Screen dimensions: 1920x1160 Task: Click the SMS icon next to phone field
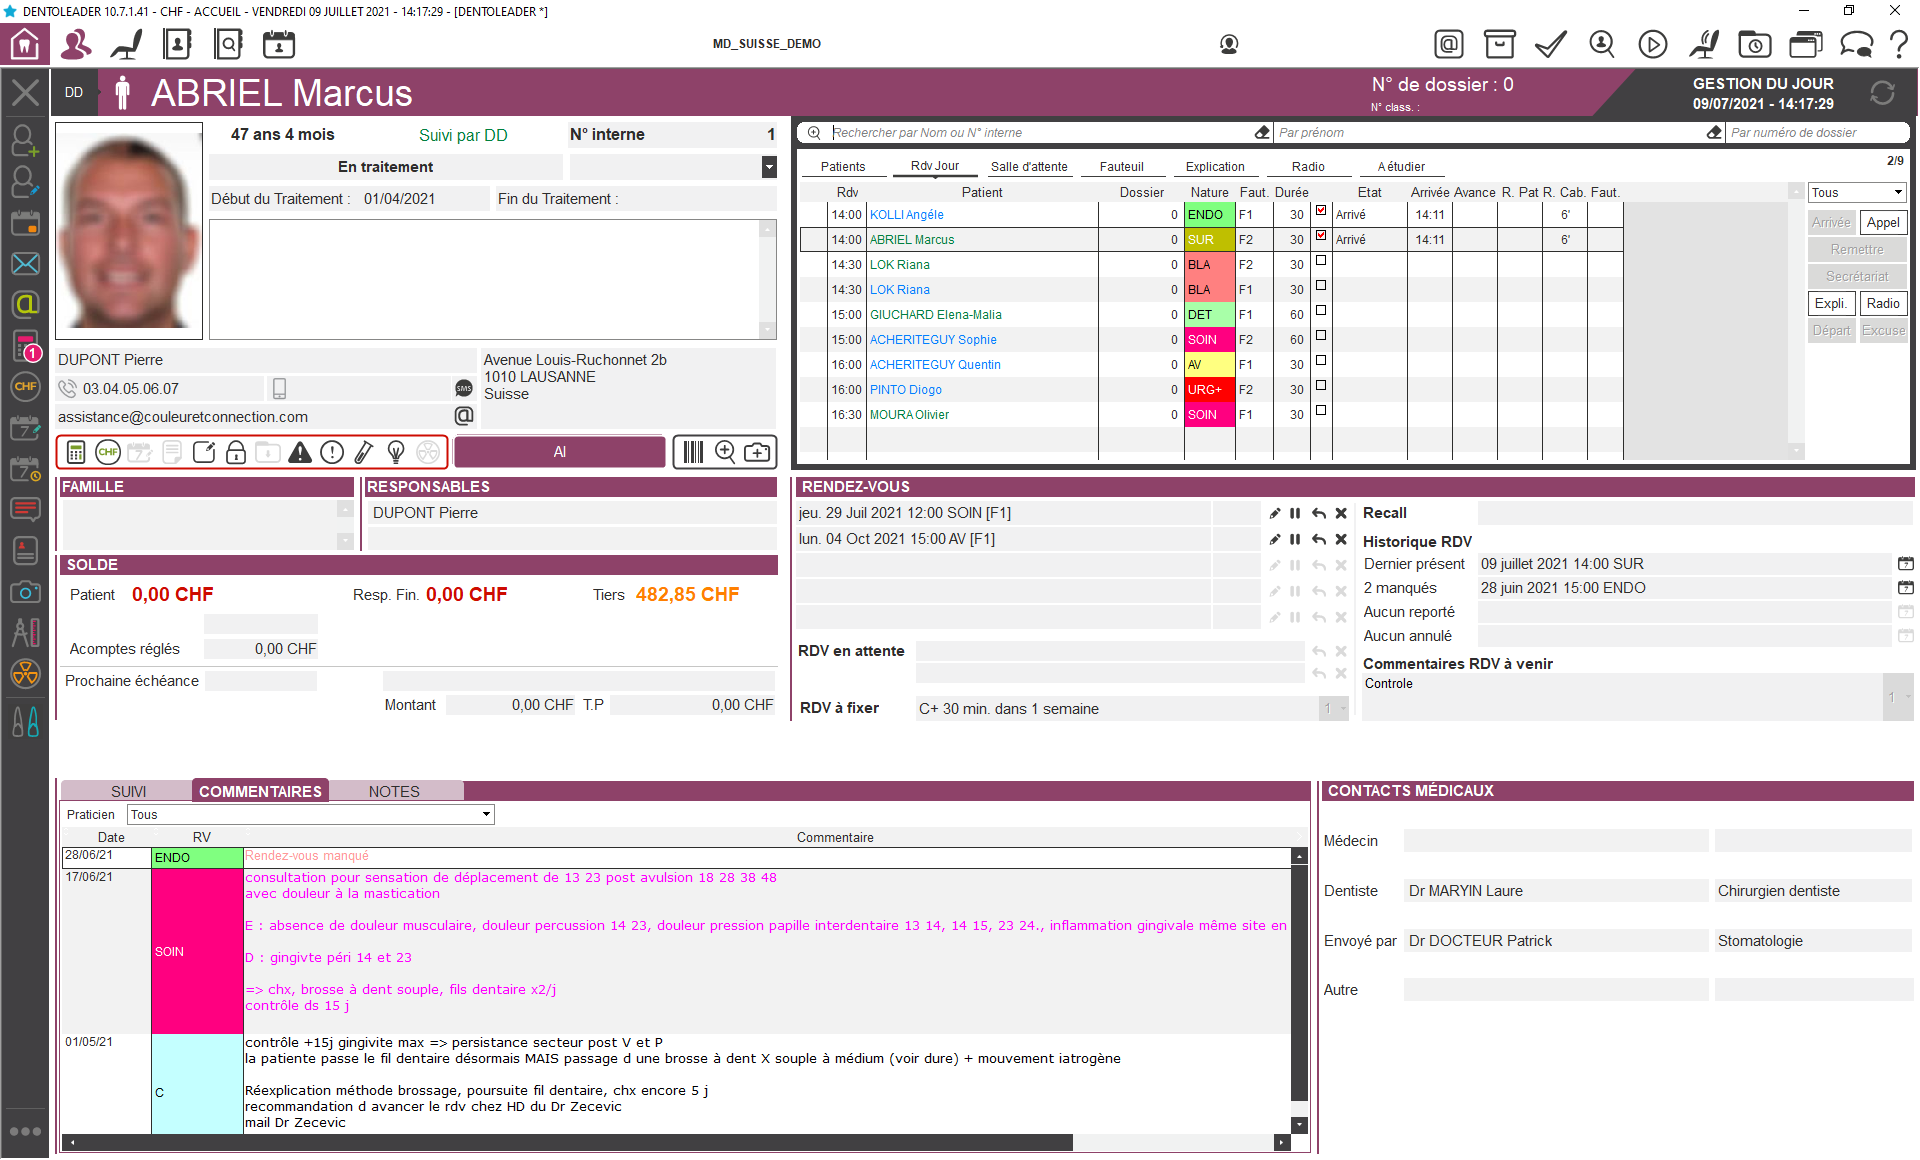click(x=464, y=389)
